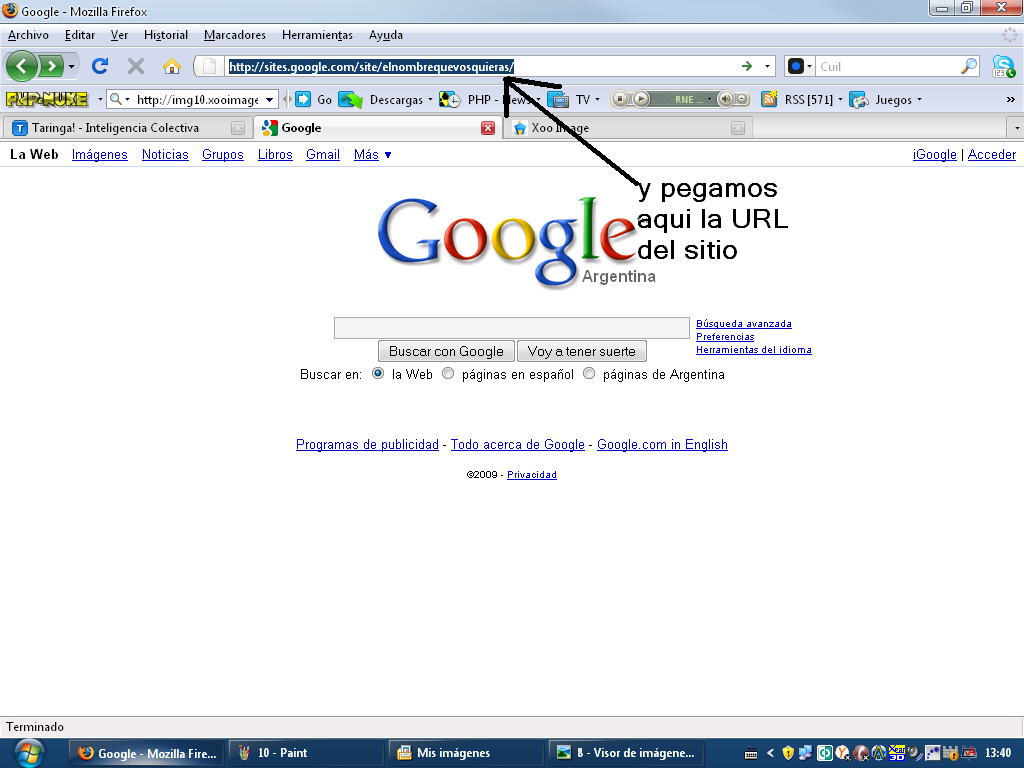Click the yellow security shield tray icon
Screen dimensions: 1024x768
coord(788,753)
